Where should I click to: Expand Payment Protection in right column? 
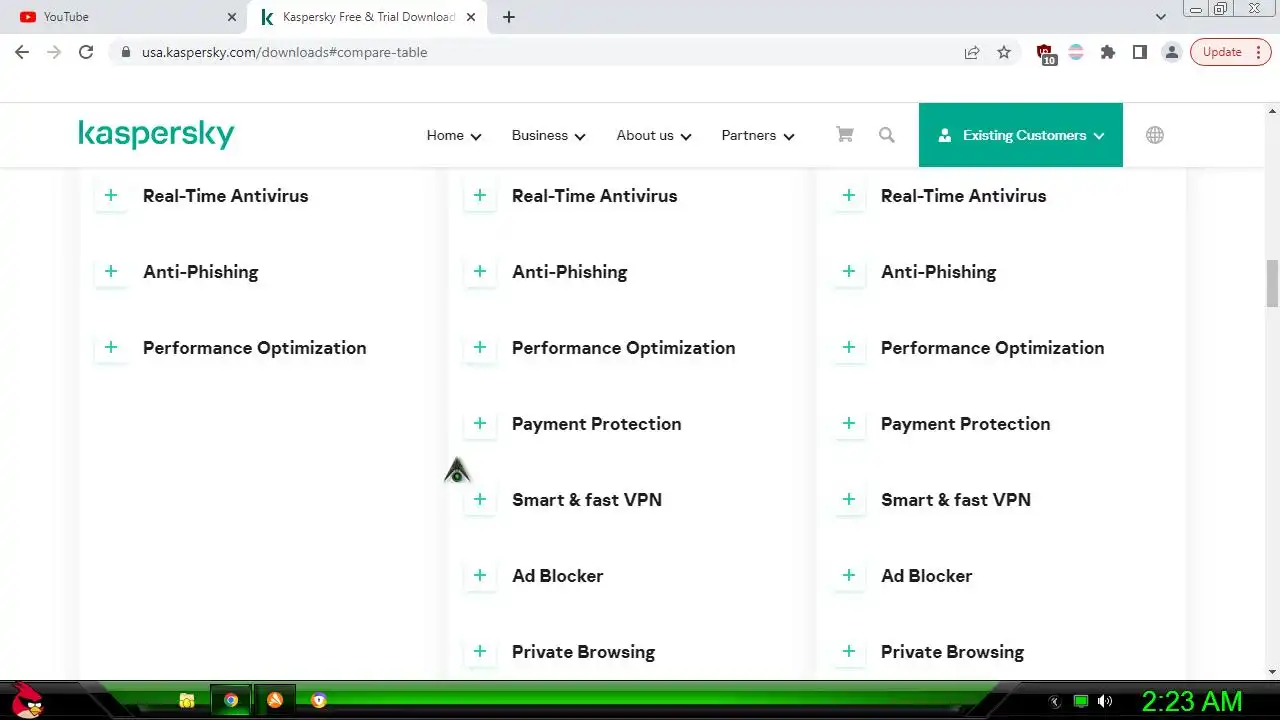849,423
